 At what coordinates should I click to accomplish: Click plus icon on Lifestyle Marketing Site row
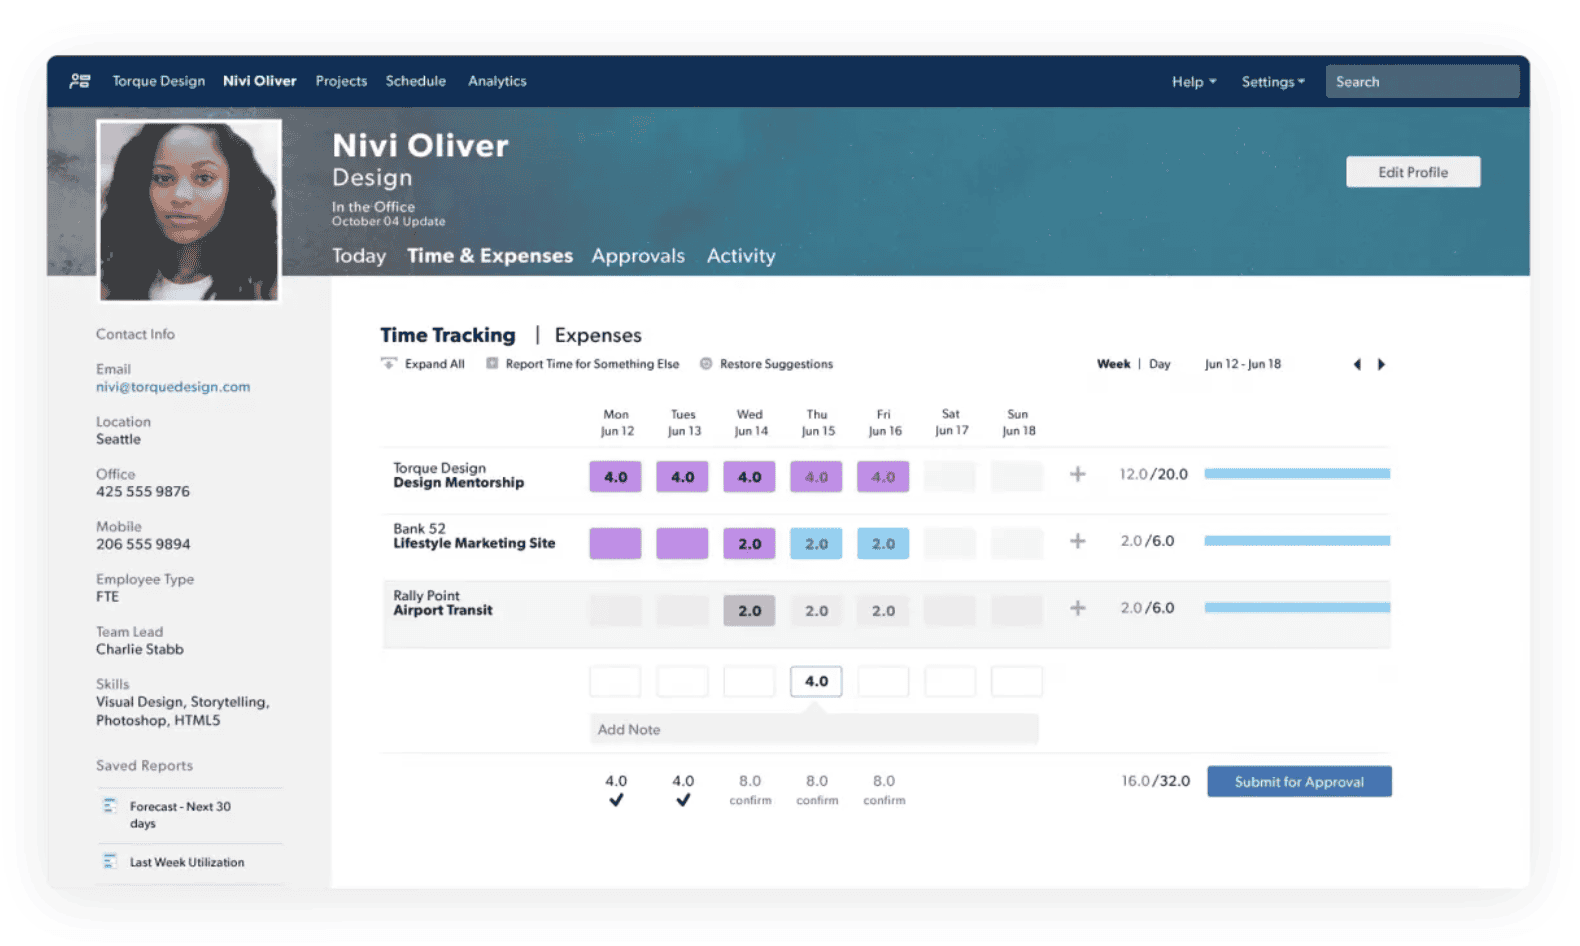[1077, 541]
